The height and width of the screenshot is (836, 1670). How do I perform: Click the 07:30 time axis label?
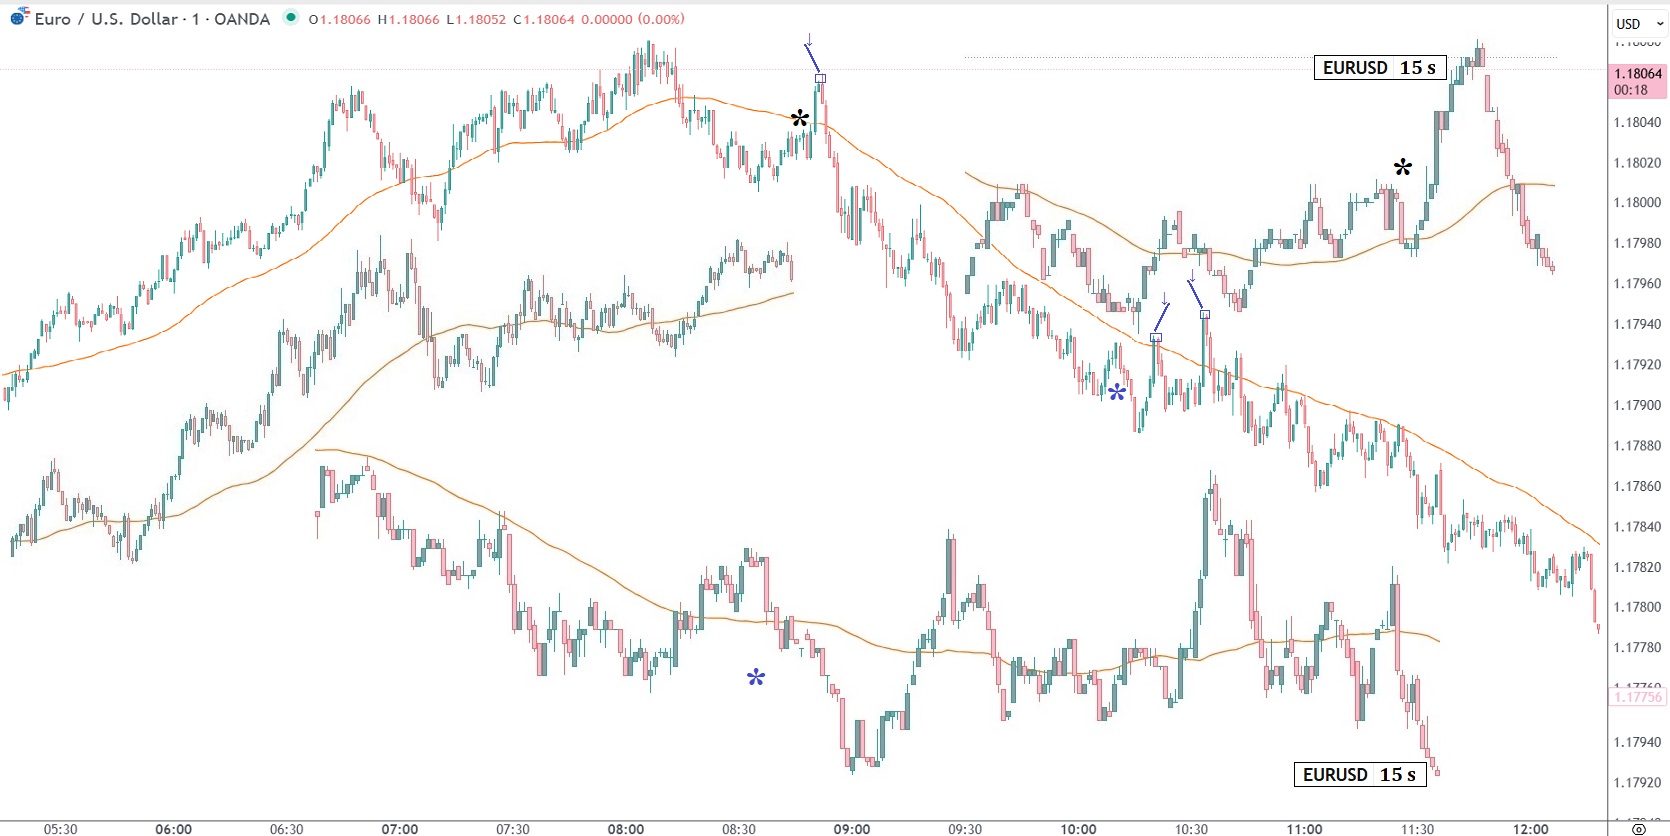tap(513, 829)
